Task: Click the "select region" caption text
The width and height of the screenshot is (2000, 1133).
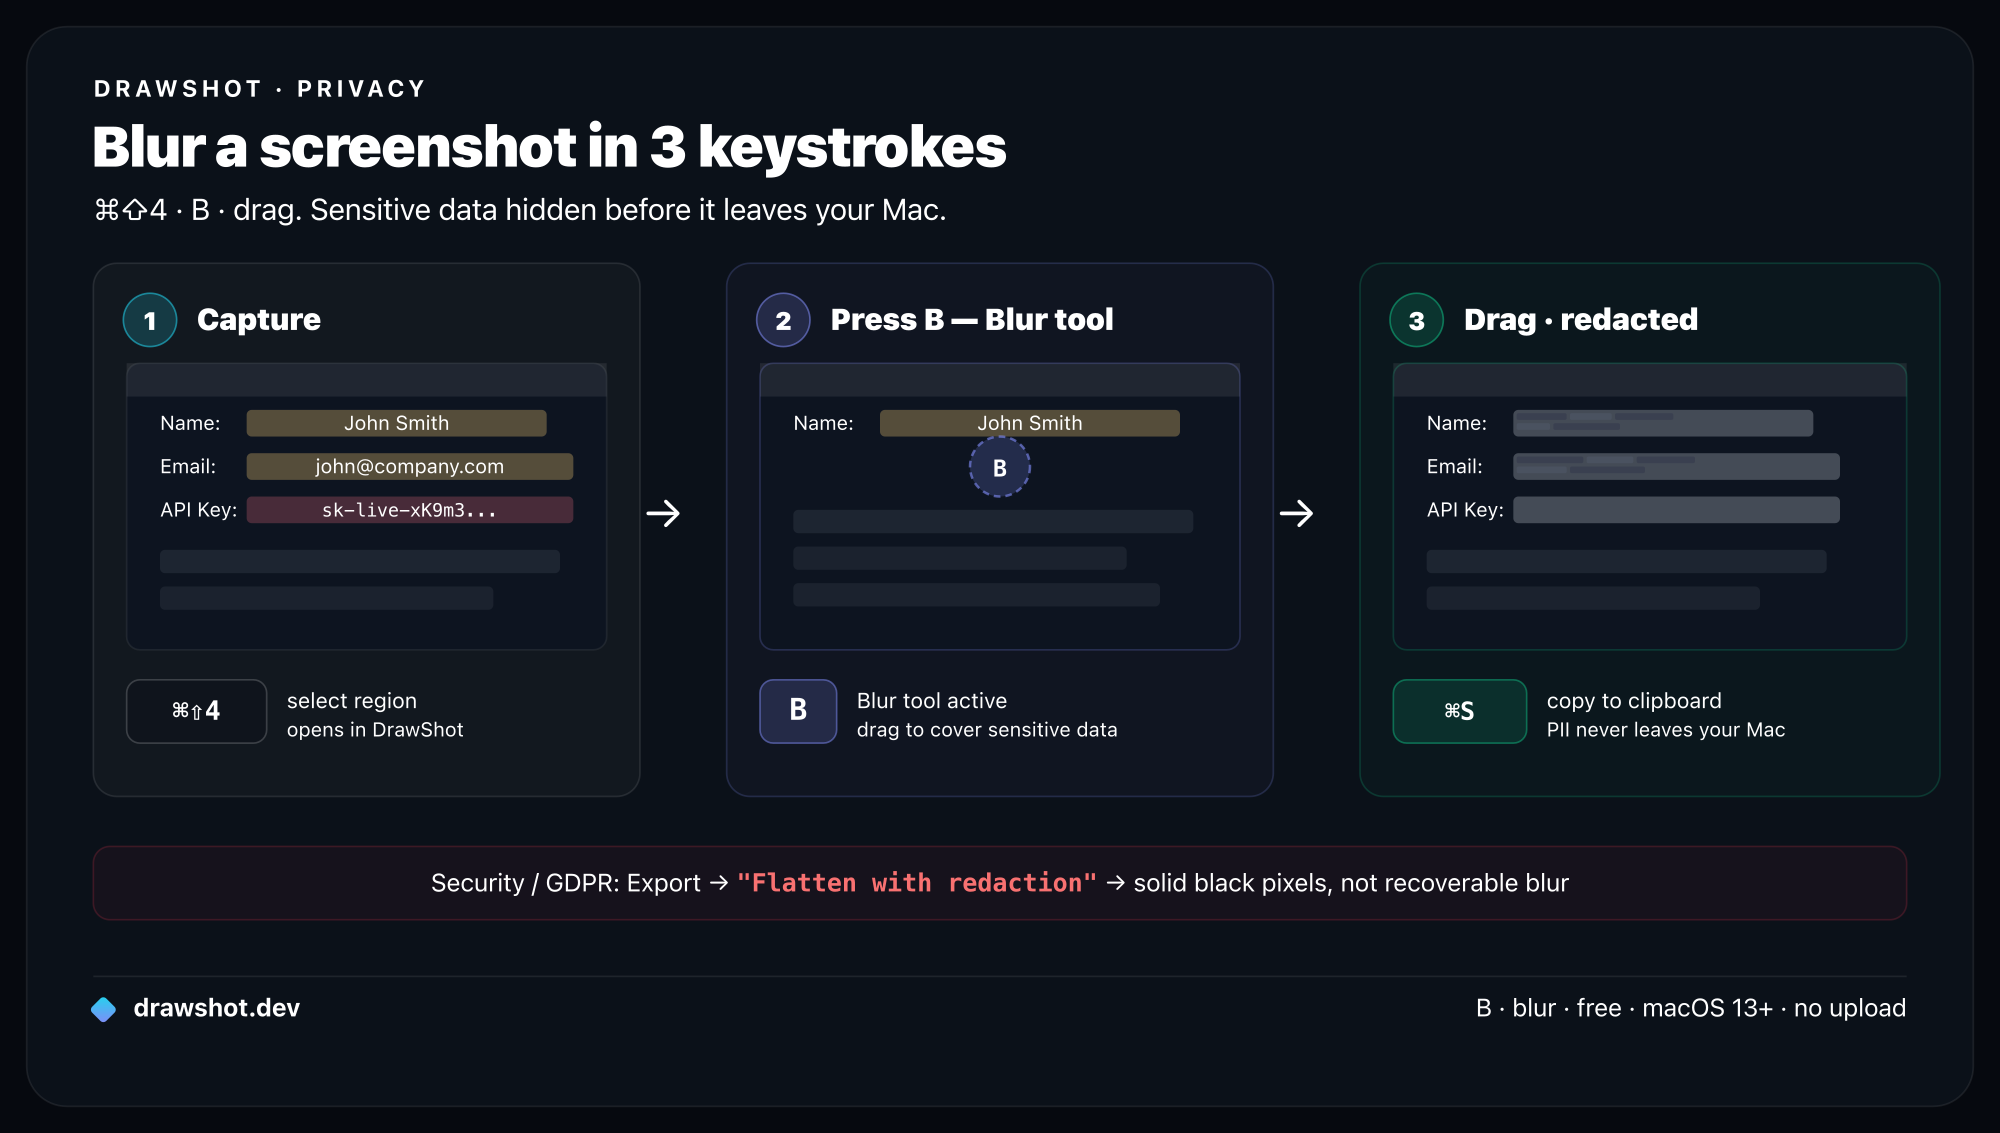Action: 352,701
